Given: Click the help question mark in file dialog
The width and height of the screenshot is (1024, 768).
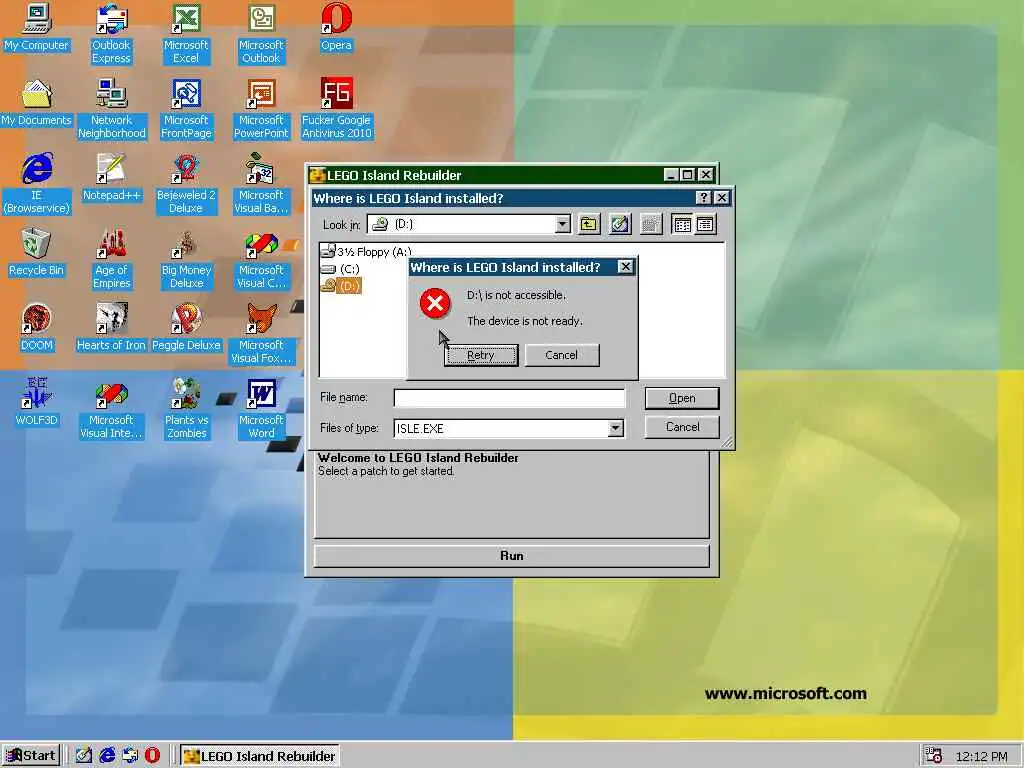Looking at the screenshot, I should pos(703,198).
